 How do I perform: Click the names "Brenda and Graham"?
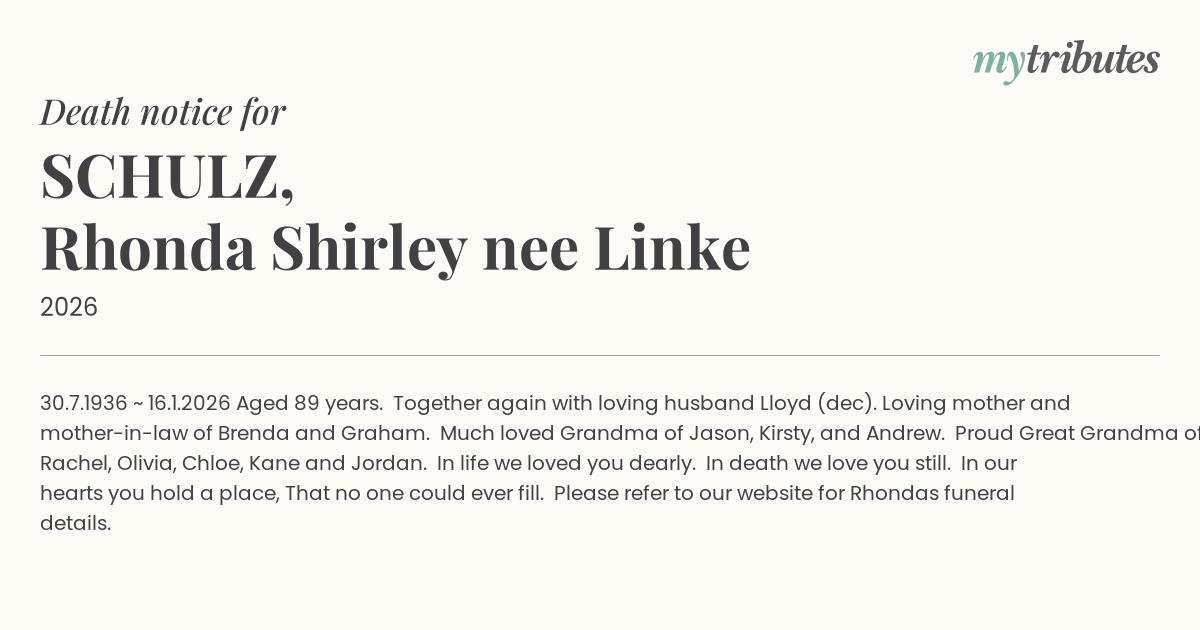click(323, 434)
